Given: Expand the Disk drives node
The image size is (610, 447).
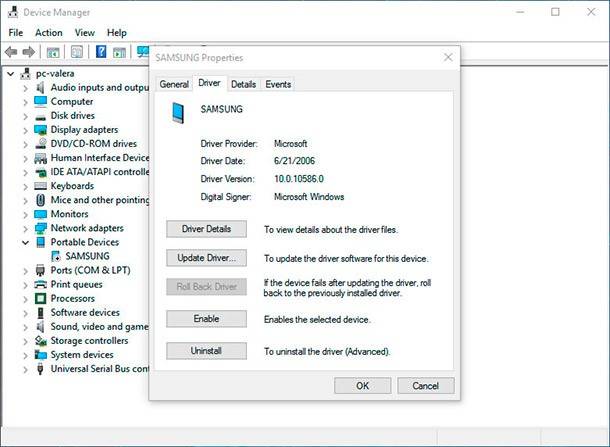Looking at the screenshot, I should click(x=25, y=116).
